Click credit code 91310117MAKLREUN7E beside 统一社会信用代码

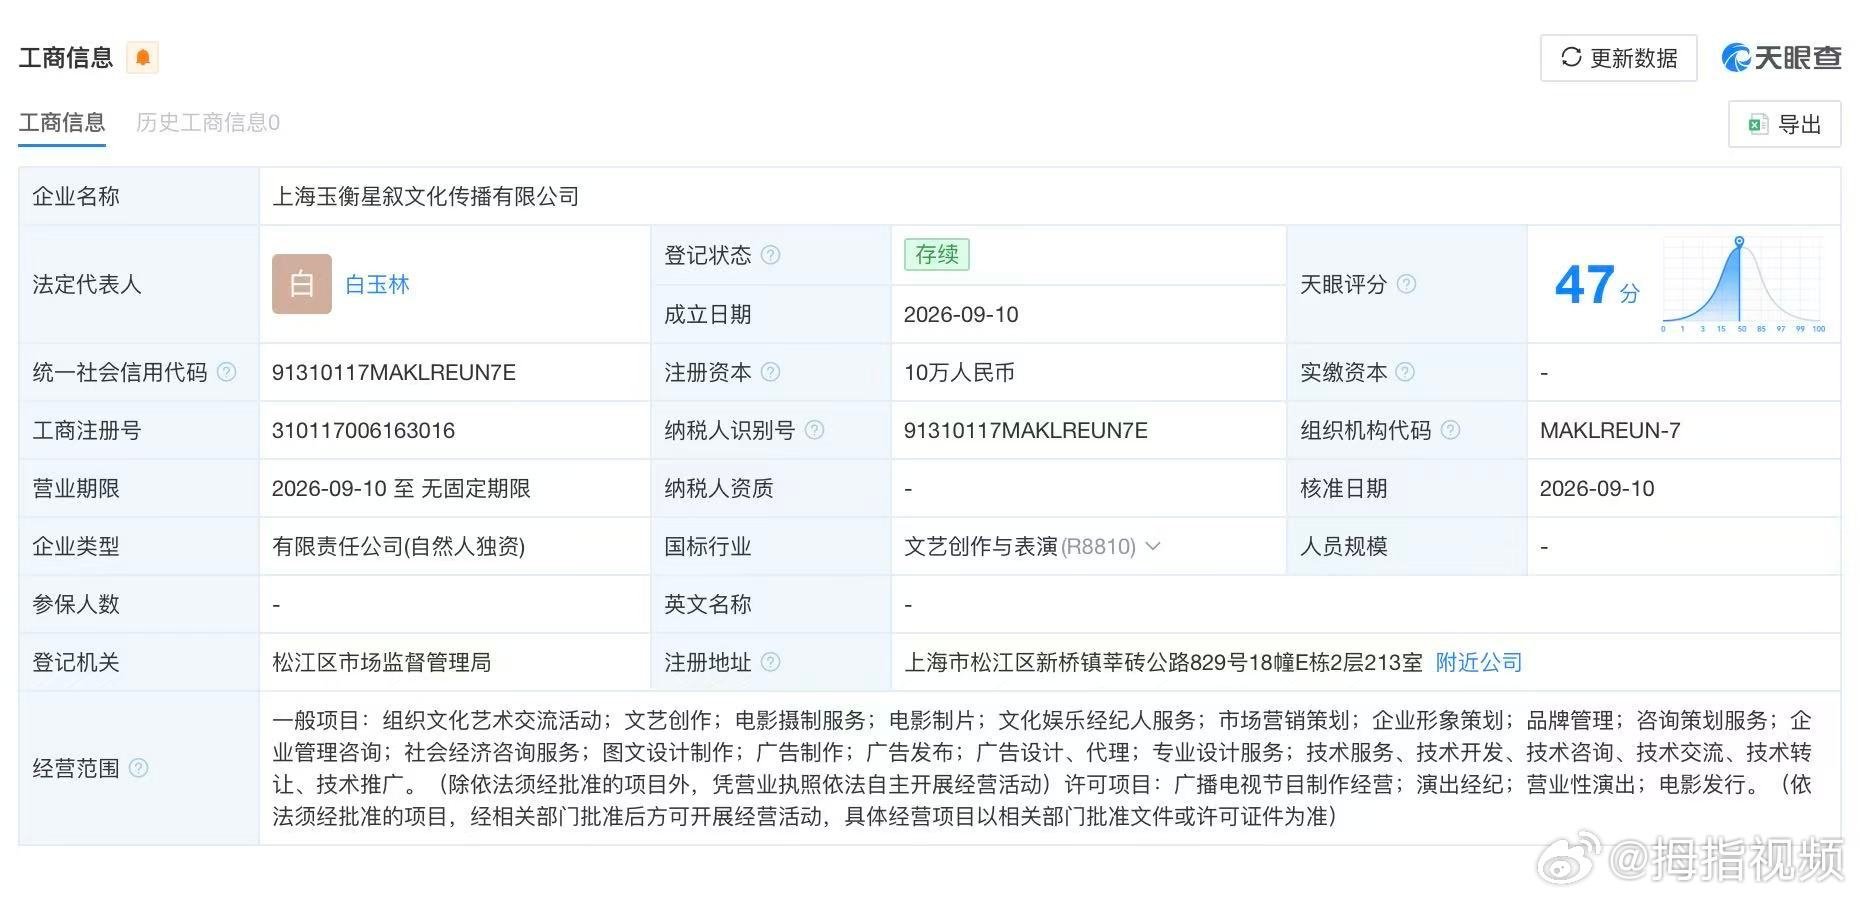pos(394,373)
